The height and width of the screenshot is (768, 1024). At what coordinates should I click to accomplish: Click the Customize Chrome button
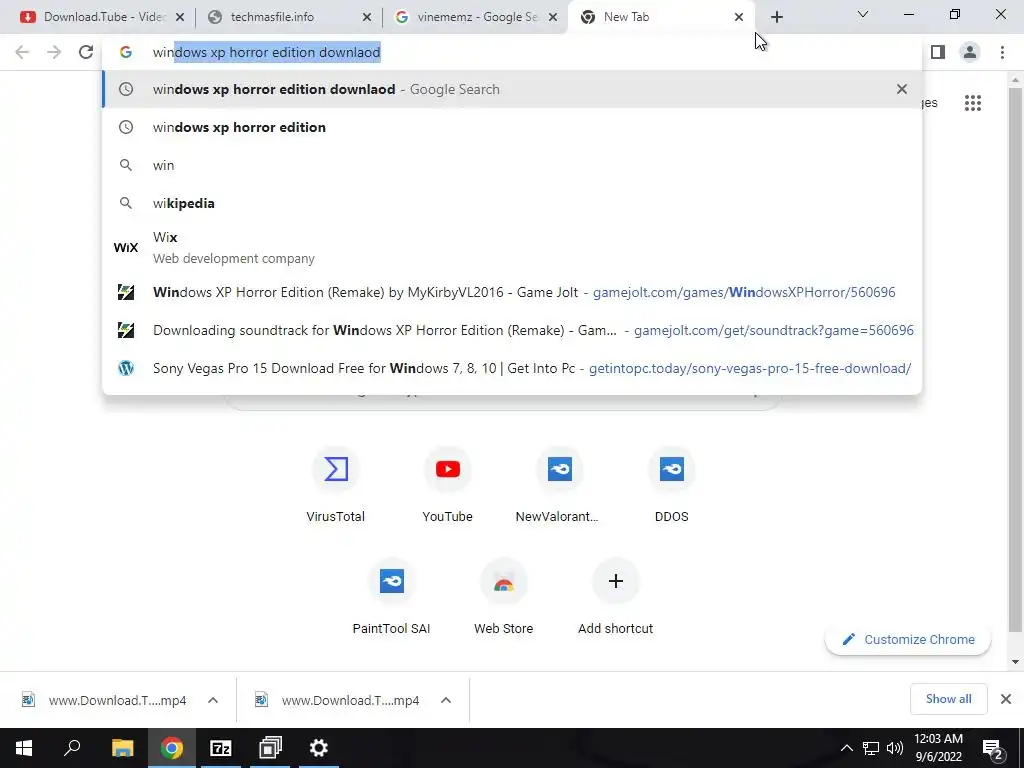click(x=908, y=639)
